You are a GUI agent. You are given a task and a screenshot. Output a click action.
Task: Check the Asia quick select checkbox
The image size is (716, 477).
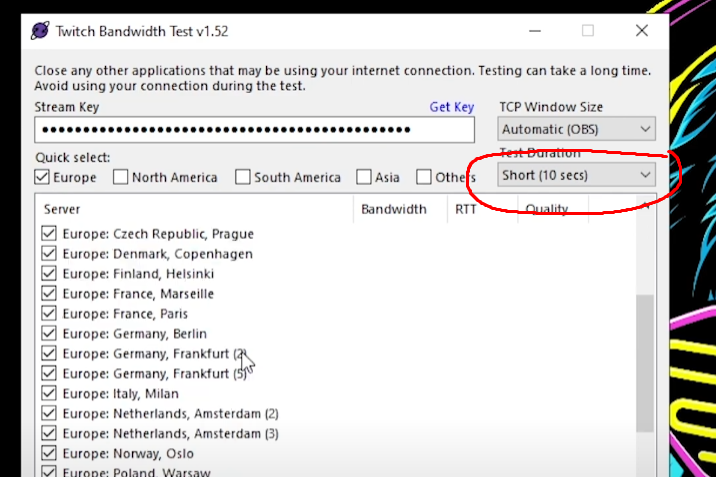363,177
